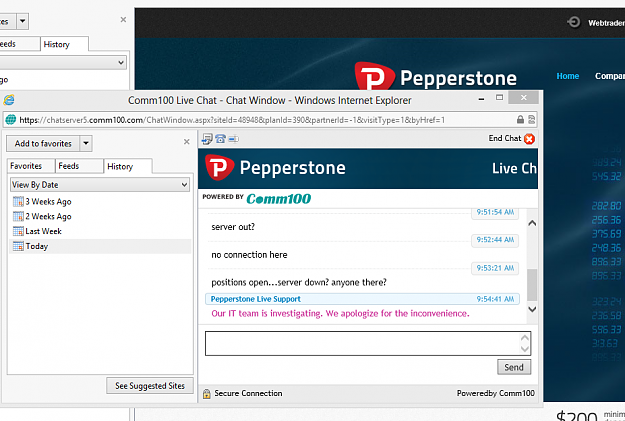Click the send transcript icon in chat toolbar

(207, 139)
